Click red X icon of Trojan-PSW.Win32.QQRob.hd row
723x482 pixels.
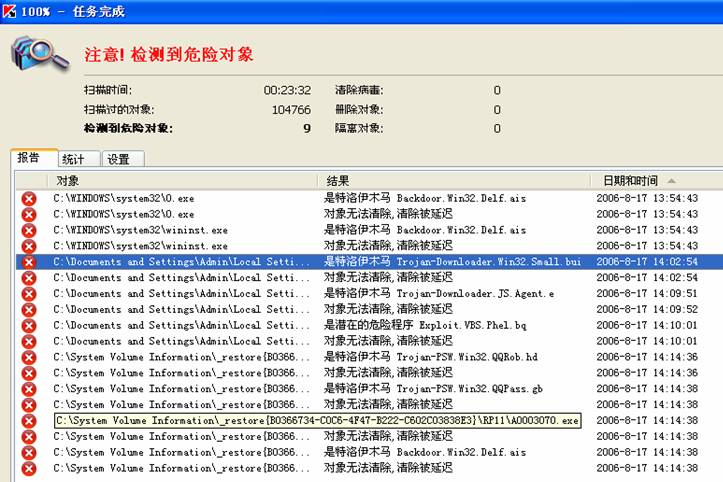coord(29,357)
